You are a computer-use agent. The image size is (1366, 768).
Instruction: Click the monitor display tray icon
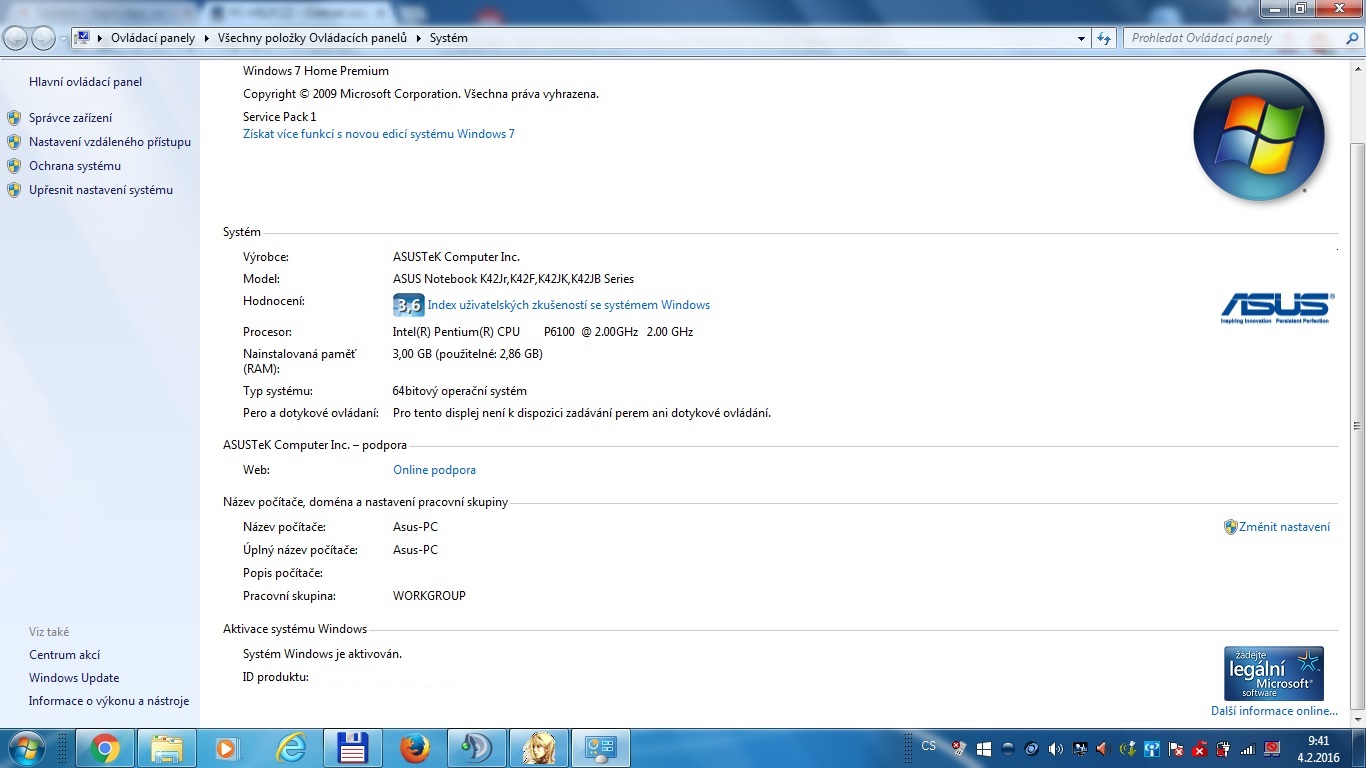coord(1080,748)
